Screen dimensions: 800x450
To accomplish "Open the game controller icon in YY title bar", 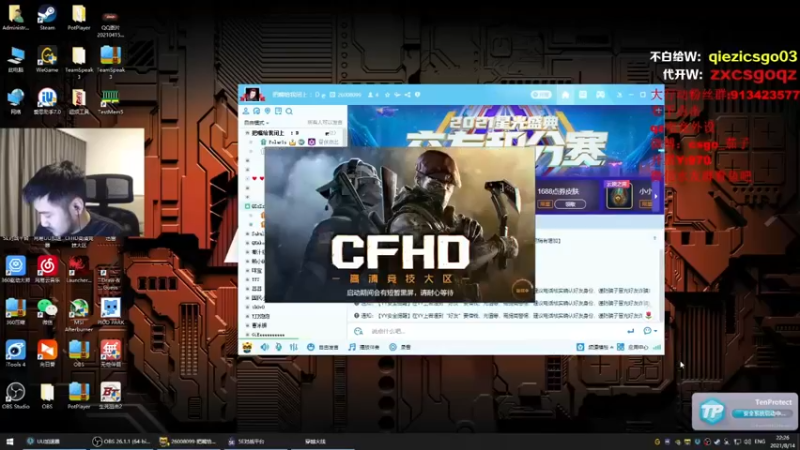I will click(x=600, y=95).
